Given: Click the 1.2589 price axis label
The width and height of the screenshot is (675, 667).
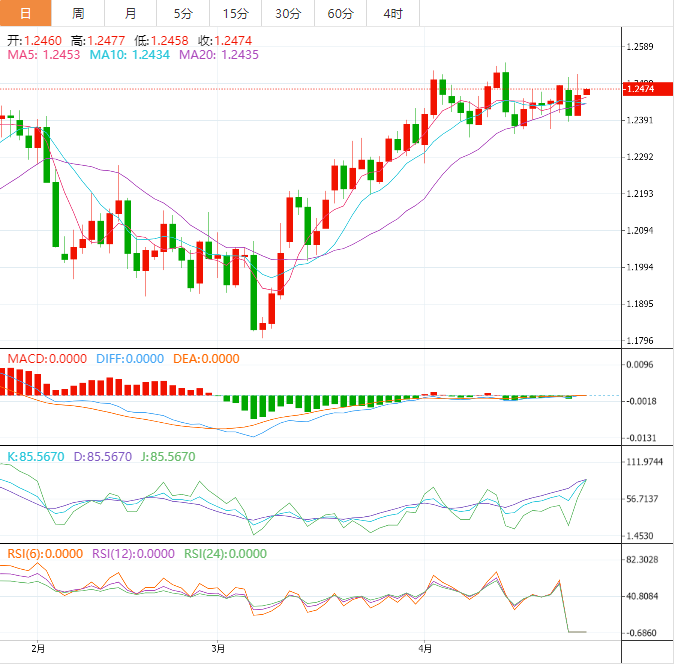Looking at the screenshot, I should tap(640, 47).
